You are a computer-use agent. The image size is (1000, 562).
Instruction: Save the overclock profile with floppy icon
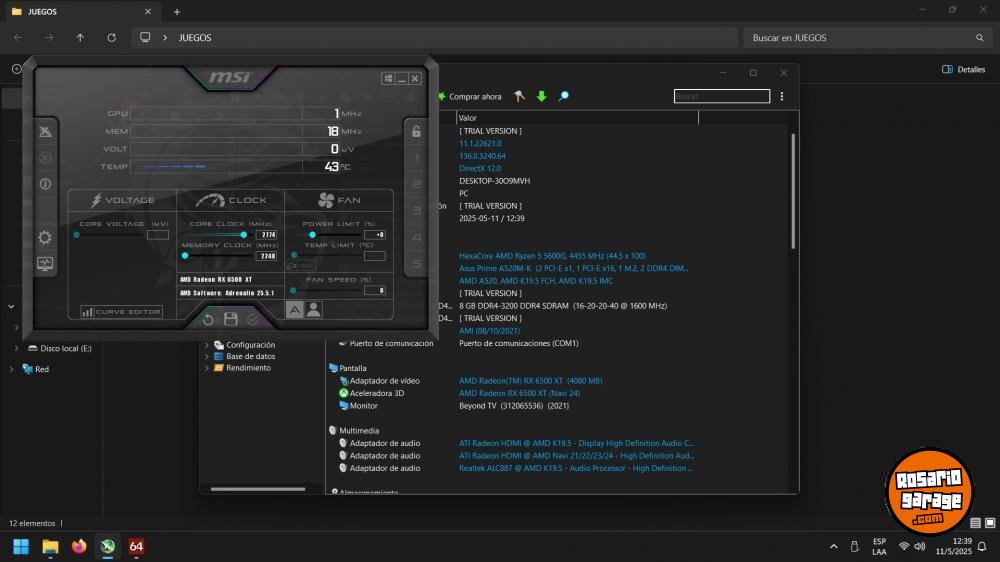pyautogui.click(x=231, y=319)
